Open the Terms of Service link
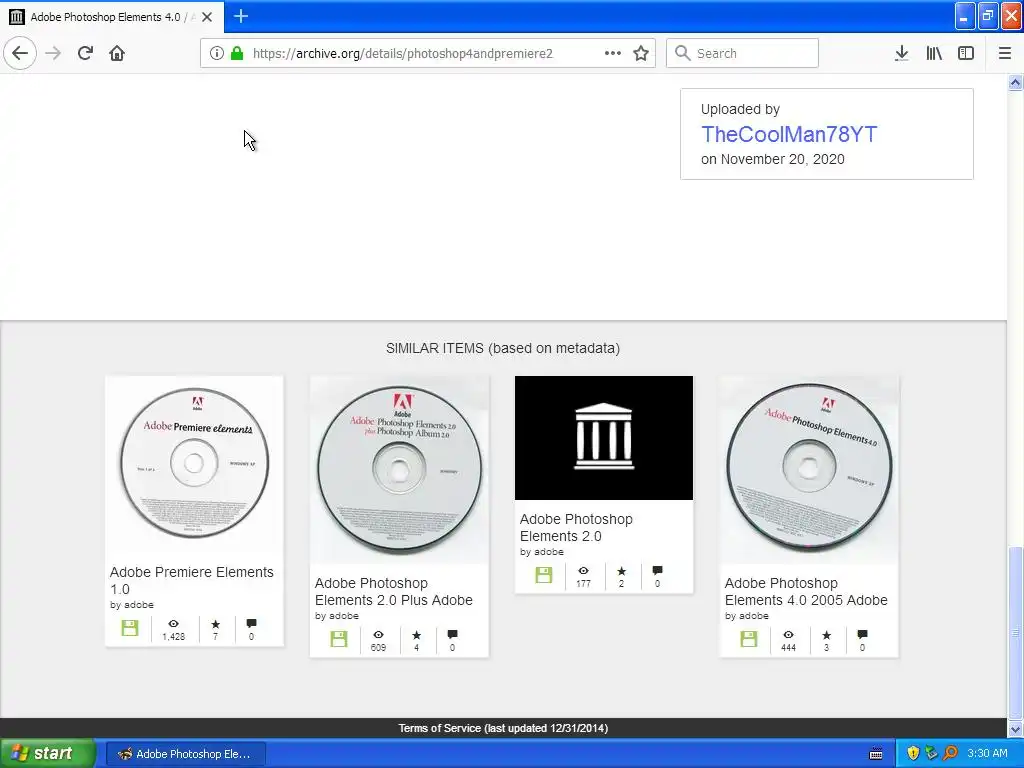Image resolution: width=1024 pixels, height=768 pixels. 503,728
